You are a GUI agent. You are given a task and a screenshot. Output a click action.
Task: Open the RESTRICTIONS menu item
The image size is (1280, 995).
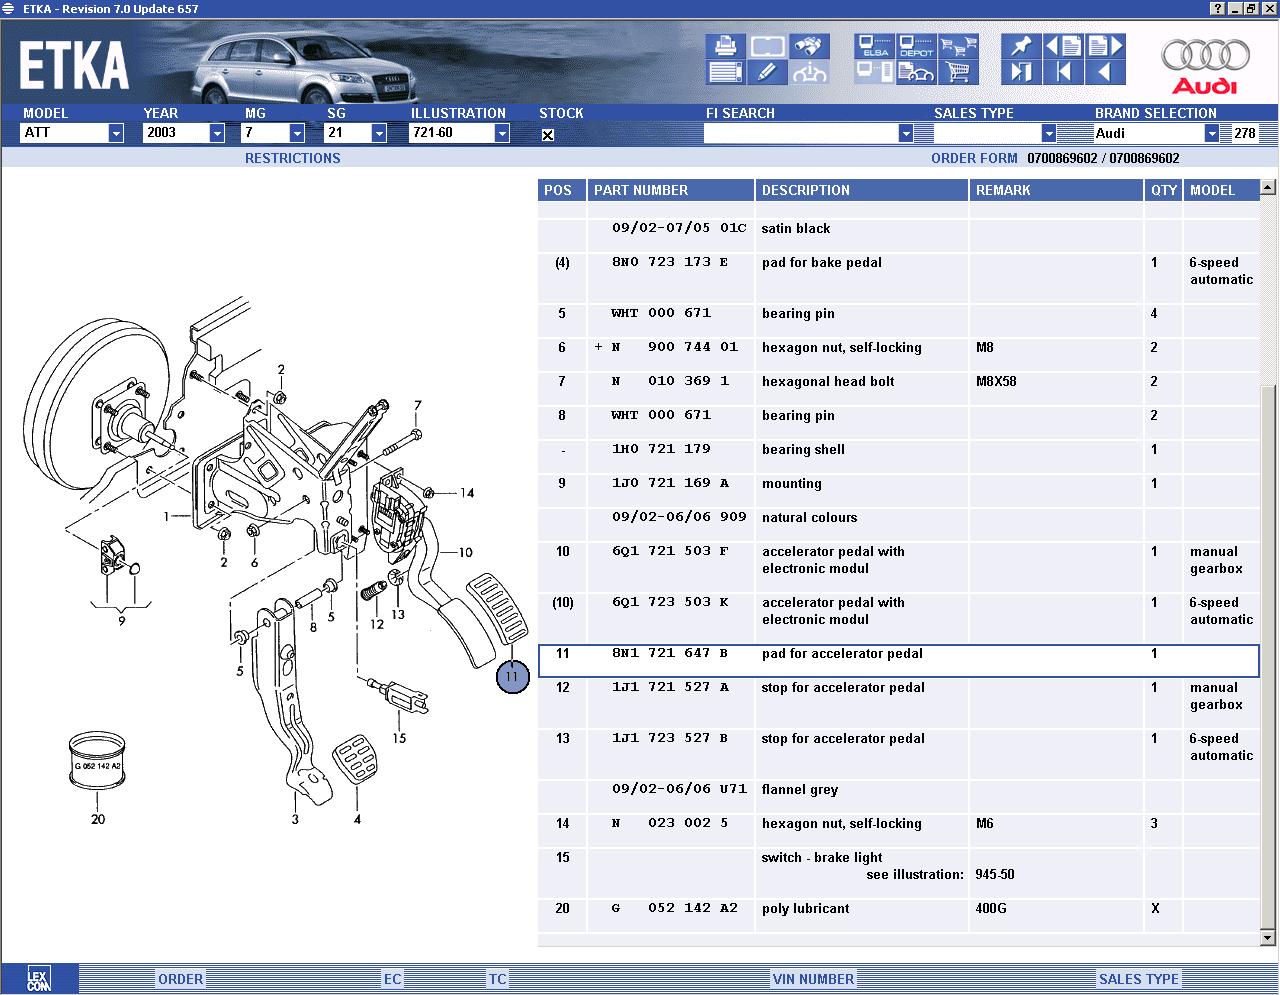(292, 158)
